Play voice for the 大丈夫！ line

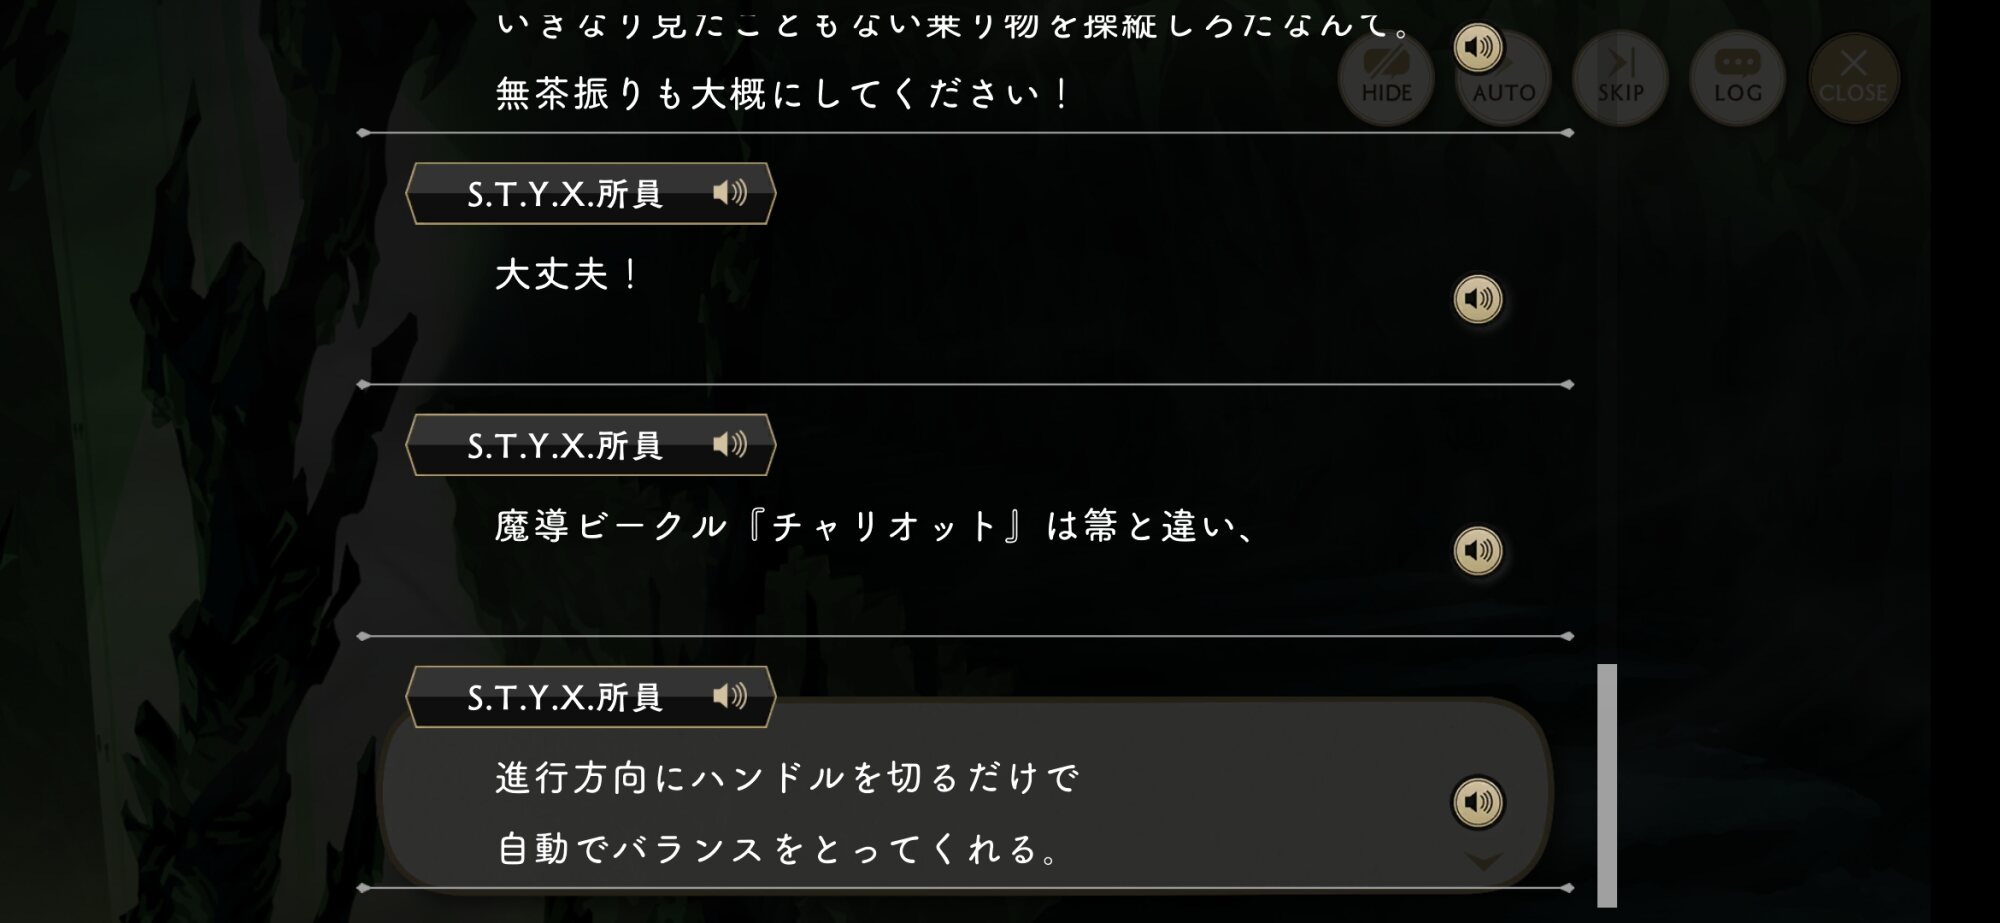(x=1477, y=299)
